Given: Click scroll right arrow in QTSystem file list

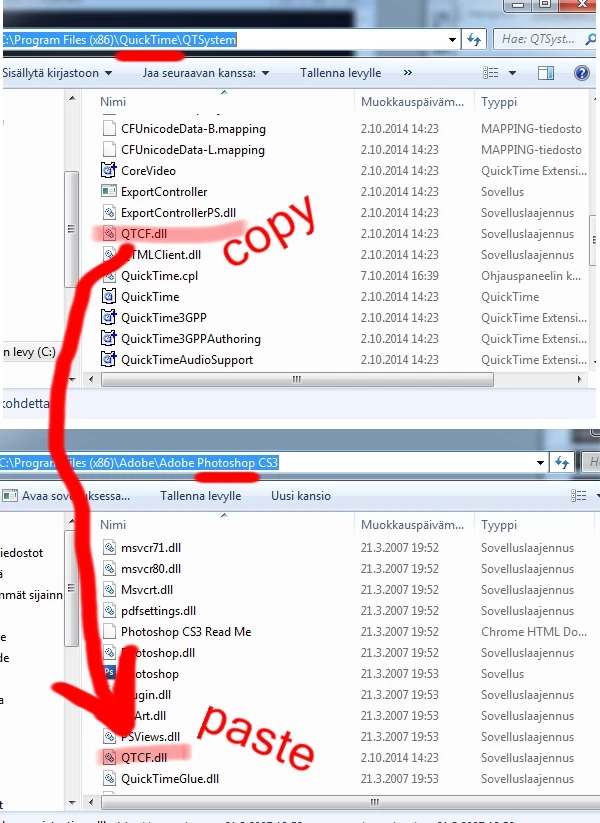Looking at the screenshot, I should click(579, 379).
